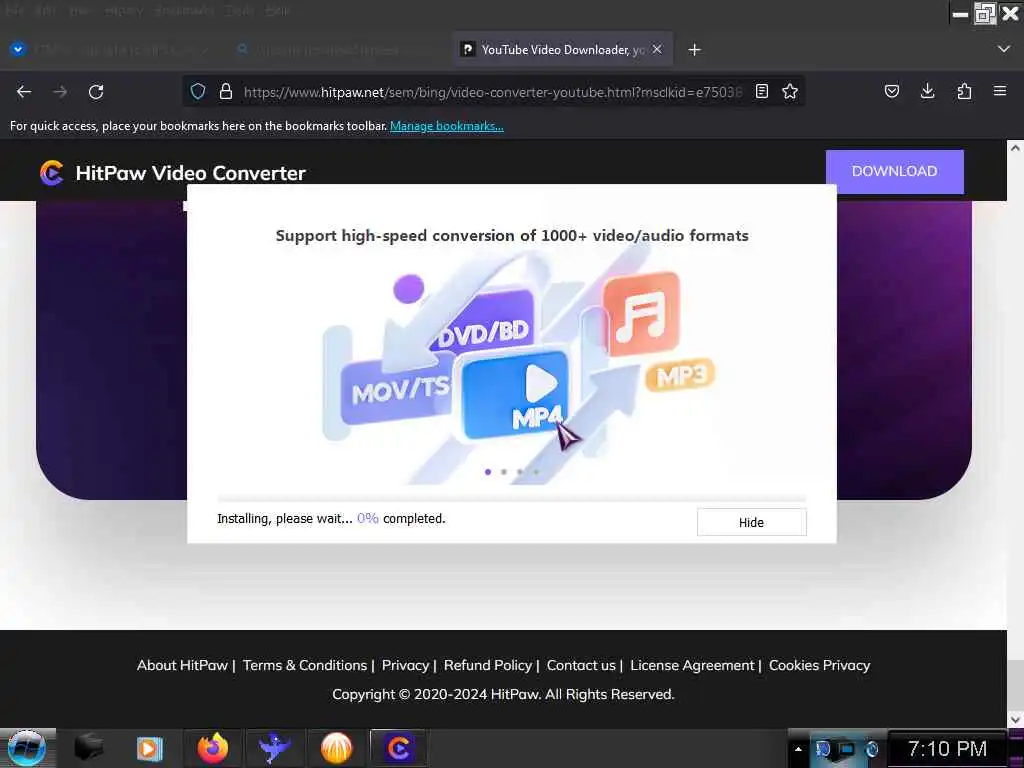Open the Bookmarks menu
Image resolution: width=1024 pixels, height=768 pixels.
[x=184, y=10]
